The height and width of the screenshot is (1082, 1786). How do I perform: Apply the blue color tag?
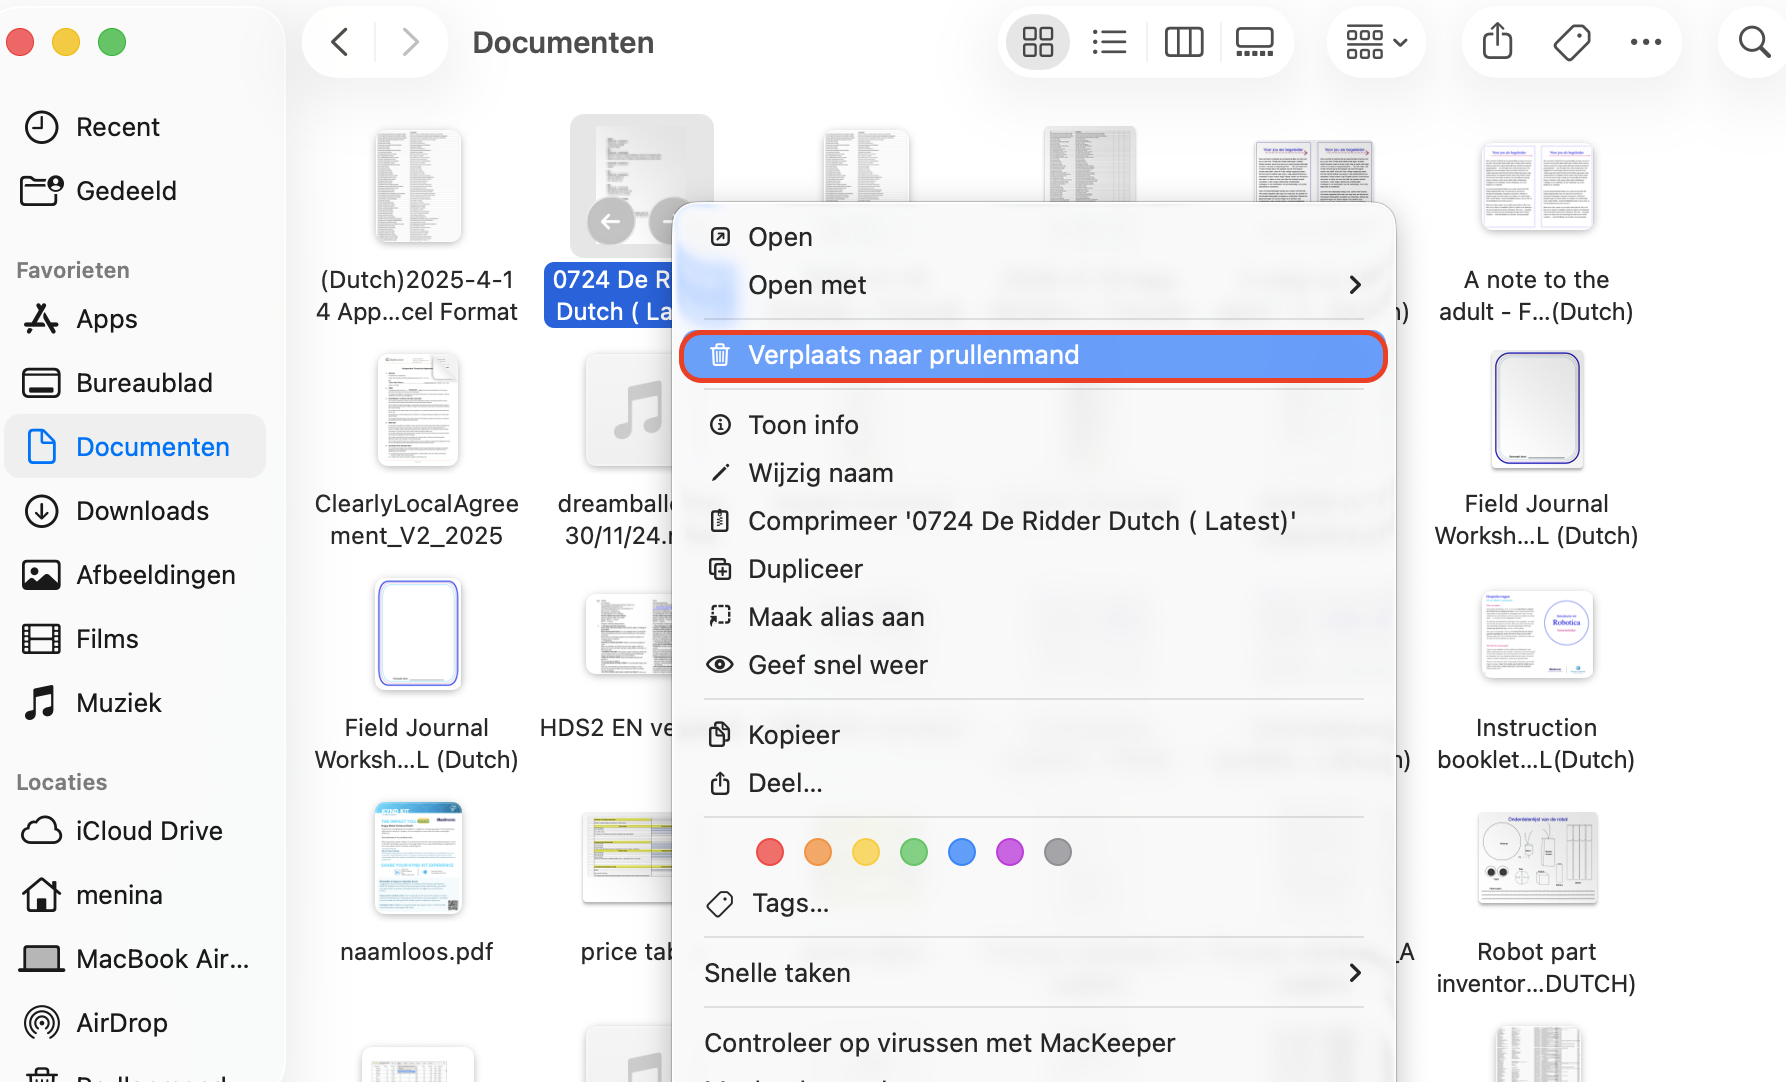pos(962,852)
